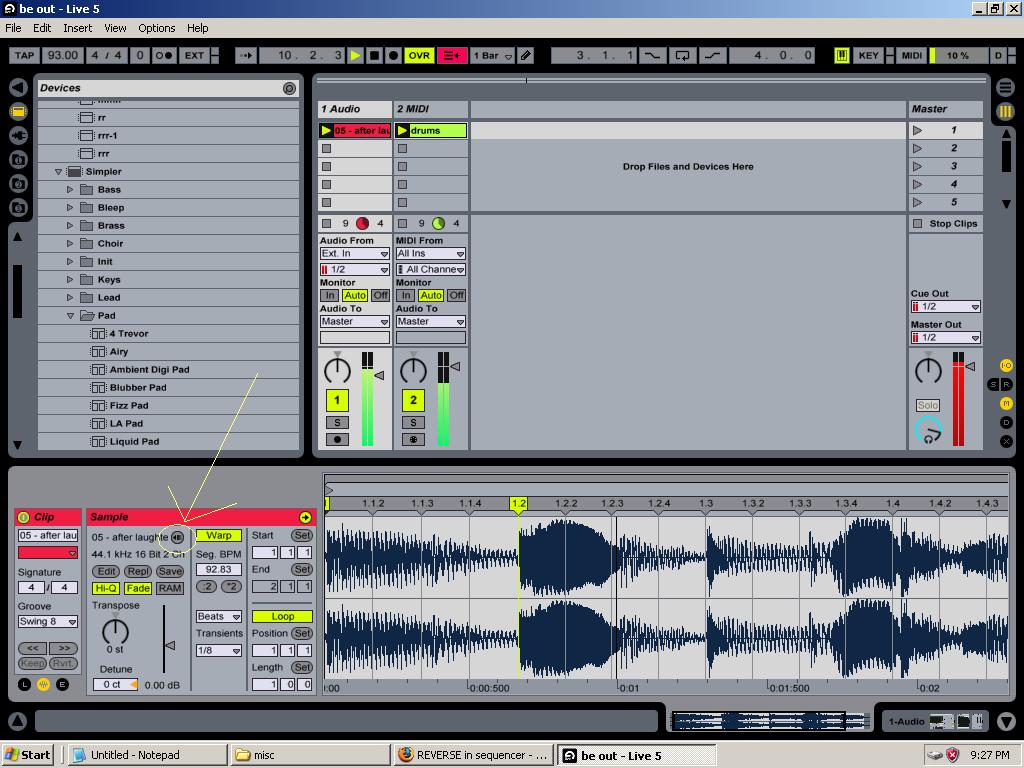Viewport: 1024px width, 768px height.
Task: Open track 1 Audio To Master dropdown
Action: 355,321
